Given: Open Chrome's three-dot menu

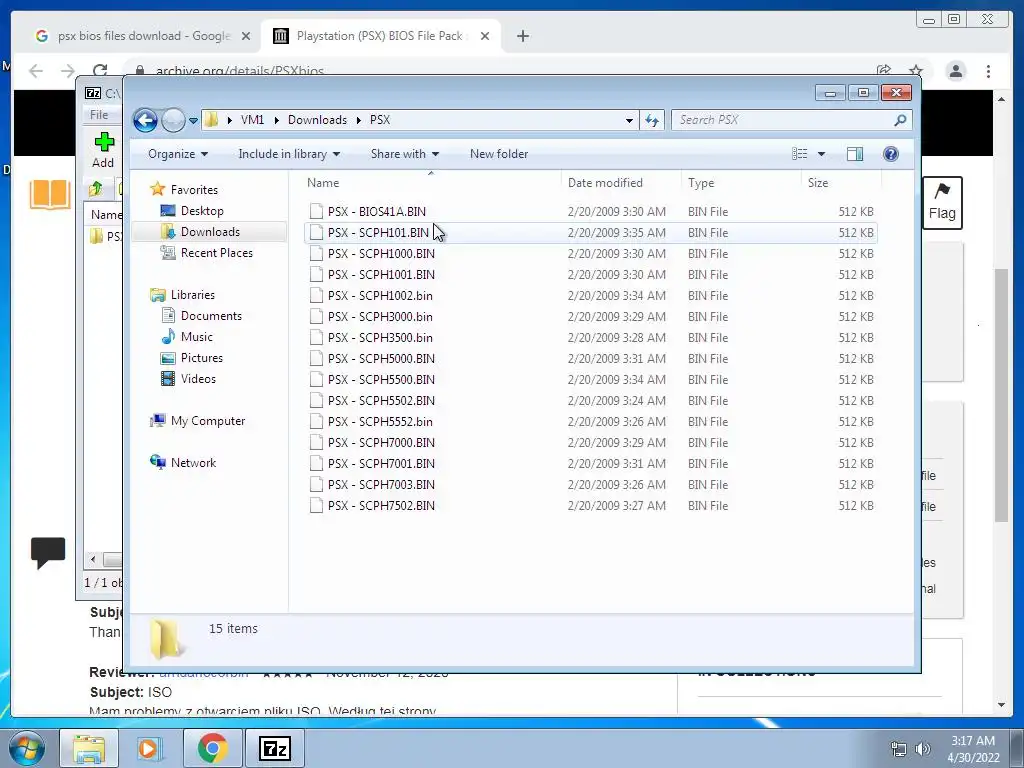Looking at the screenshot, I should [x=988, y=71].
